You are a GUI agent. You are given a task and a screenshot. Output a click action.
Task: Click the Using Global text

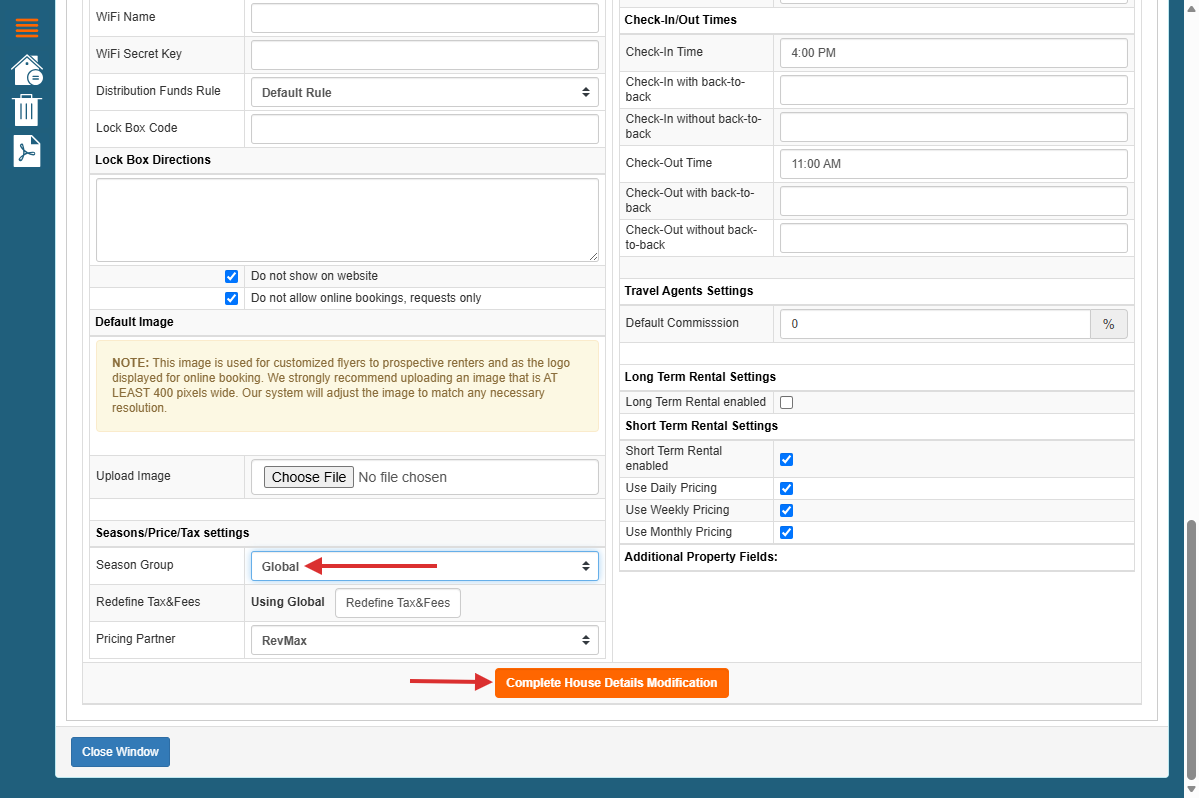point(288,602)
